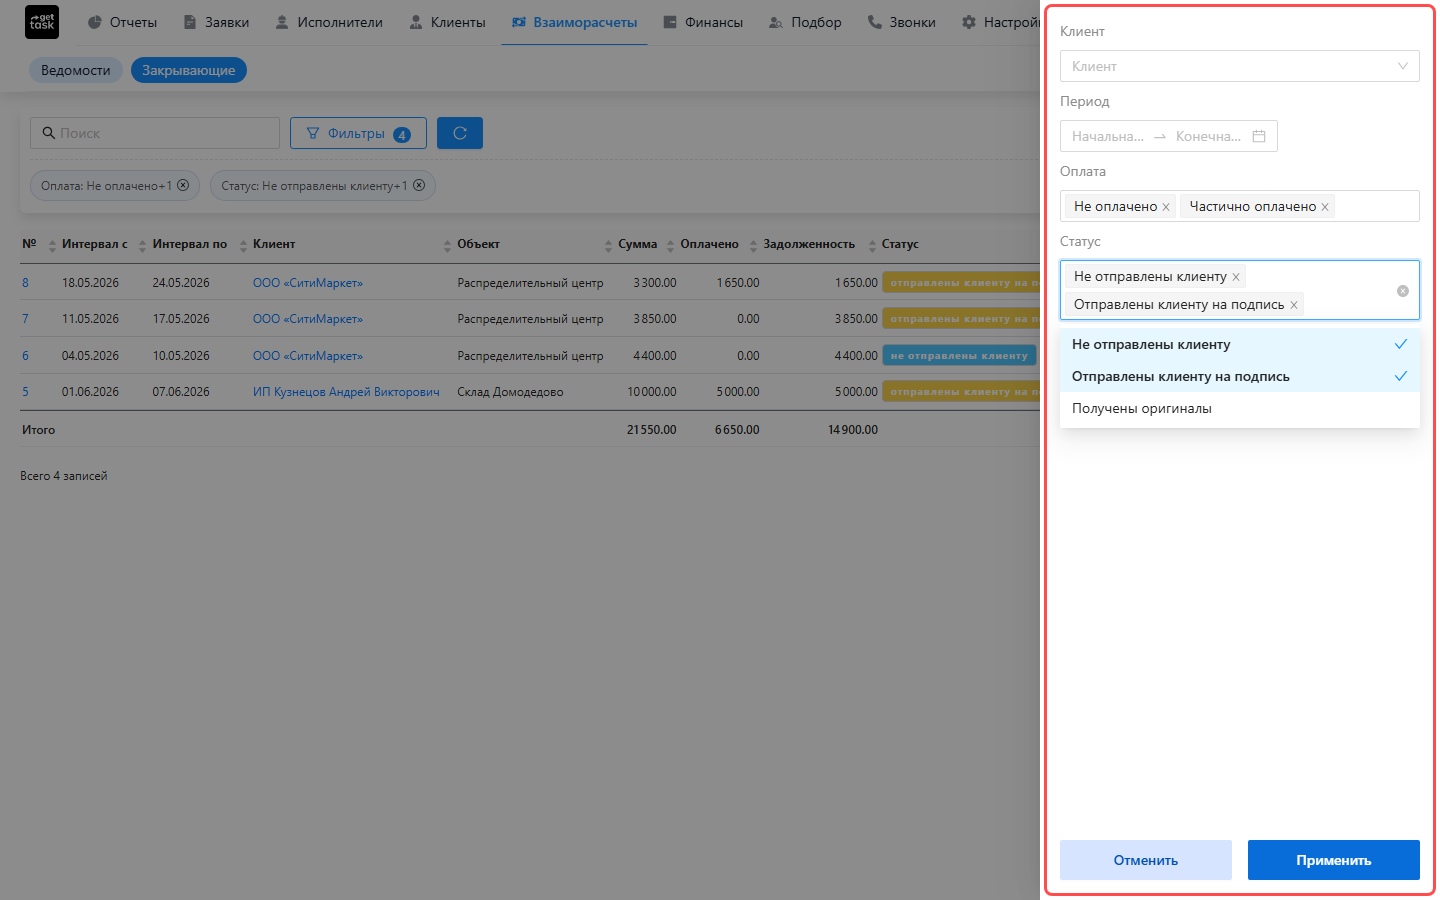Click the refresh icon button
Image resolution: width=1440 pixels, height=900 pixels.
pyautogui.click(x=460, y=133)
